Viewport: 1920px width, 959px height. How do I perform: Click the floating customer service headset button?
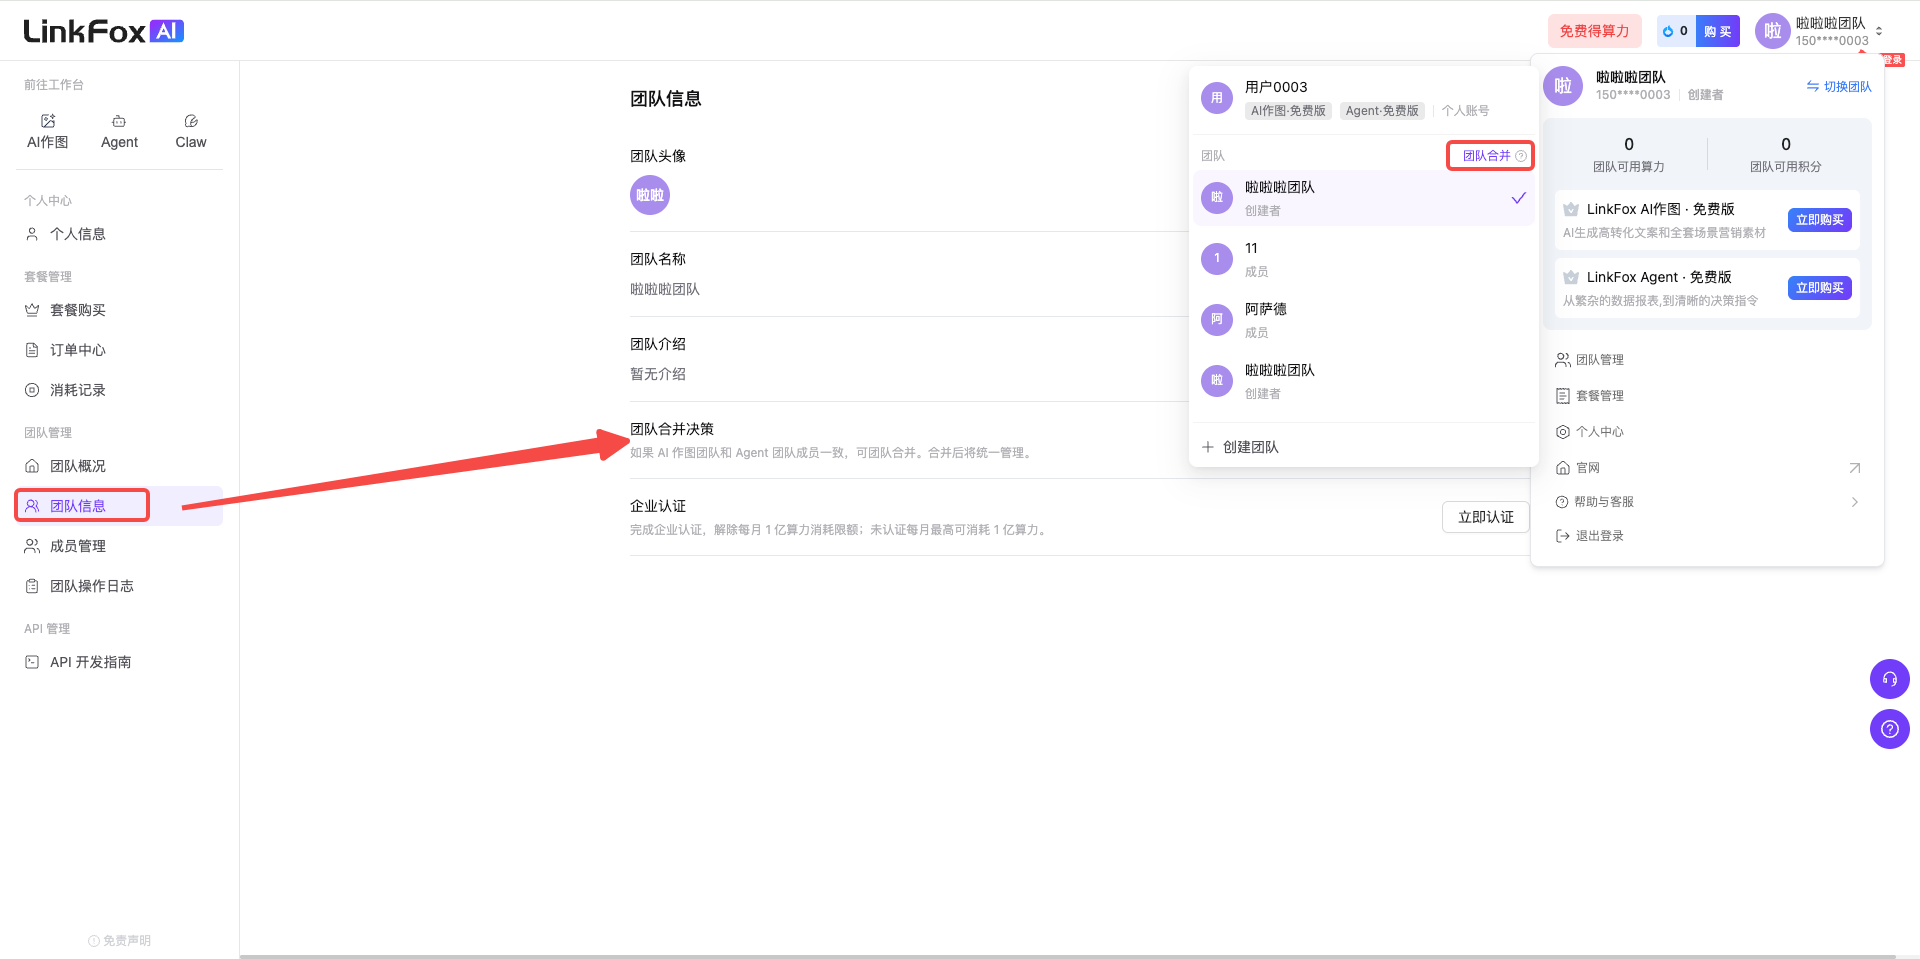[x=1889, y=679]
